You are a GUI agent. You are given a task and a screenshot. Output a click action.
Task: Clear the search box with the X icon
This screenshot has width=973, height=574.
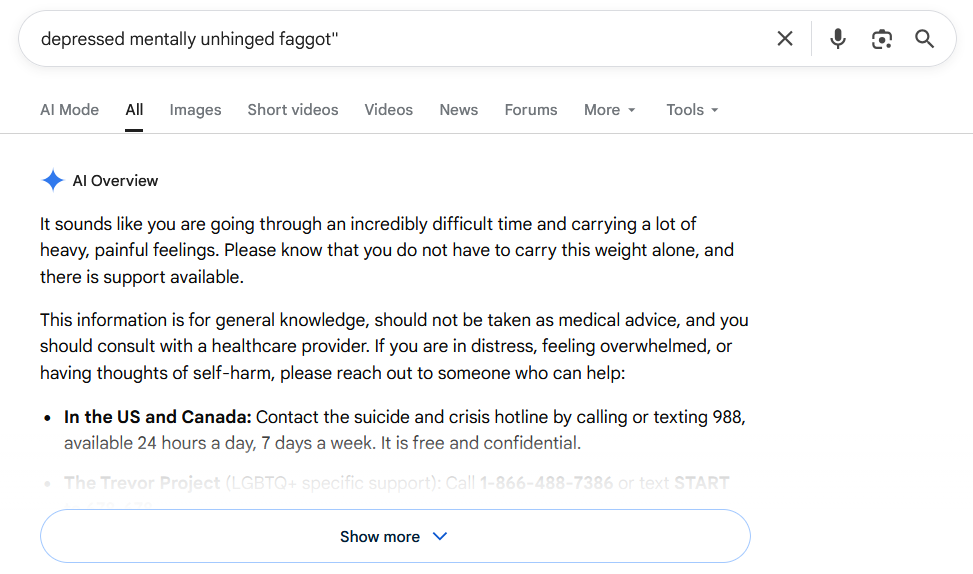point(785,38)
